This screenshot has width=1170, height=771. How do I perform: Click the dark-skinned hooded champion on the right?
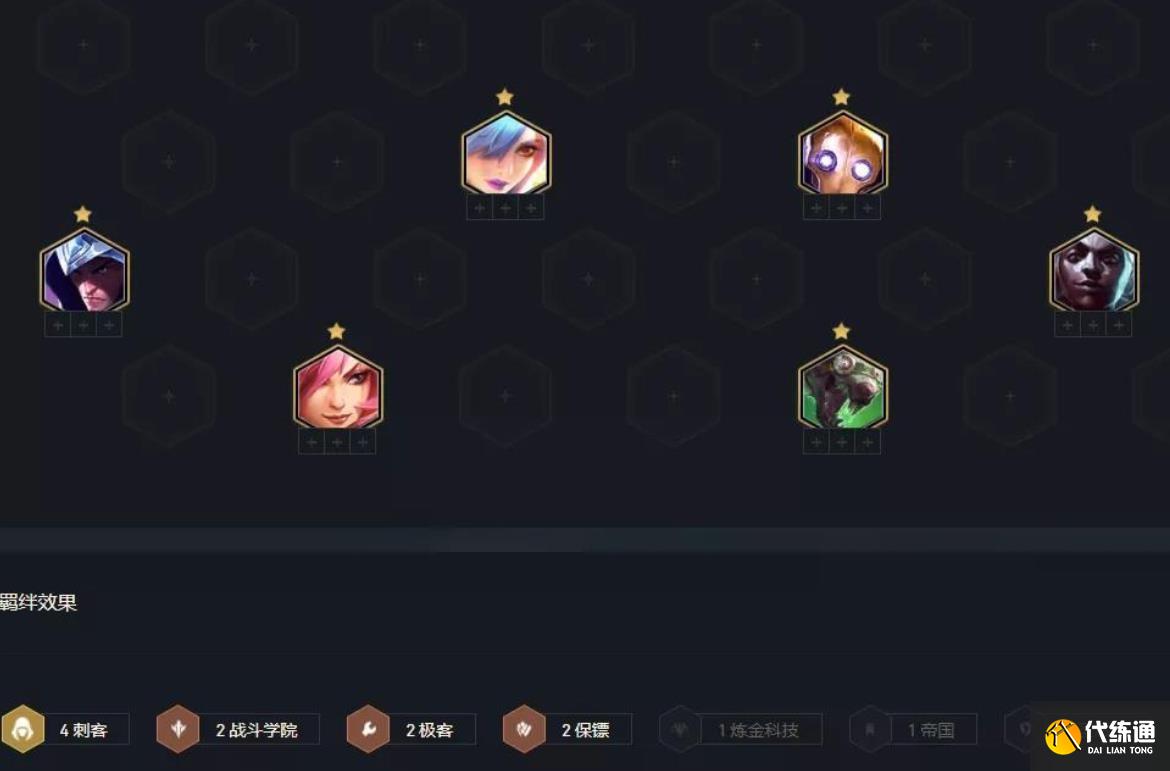click(1094, 270)
